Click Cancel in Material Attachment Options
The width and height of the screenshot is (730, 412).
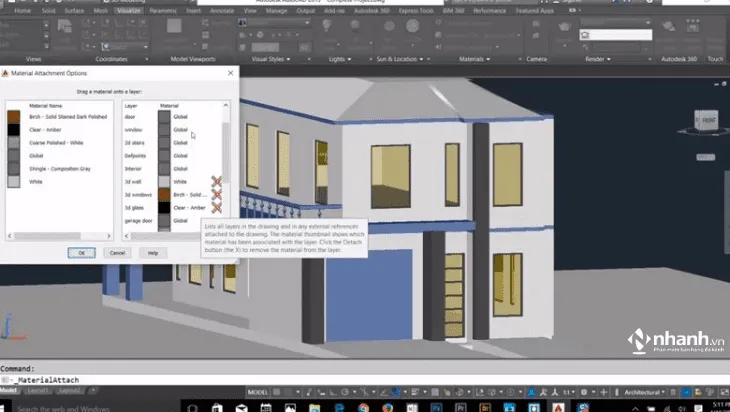pos(117,253)
